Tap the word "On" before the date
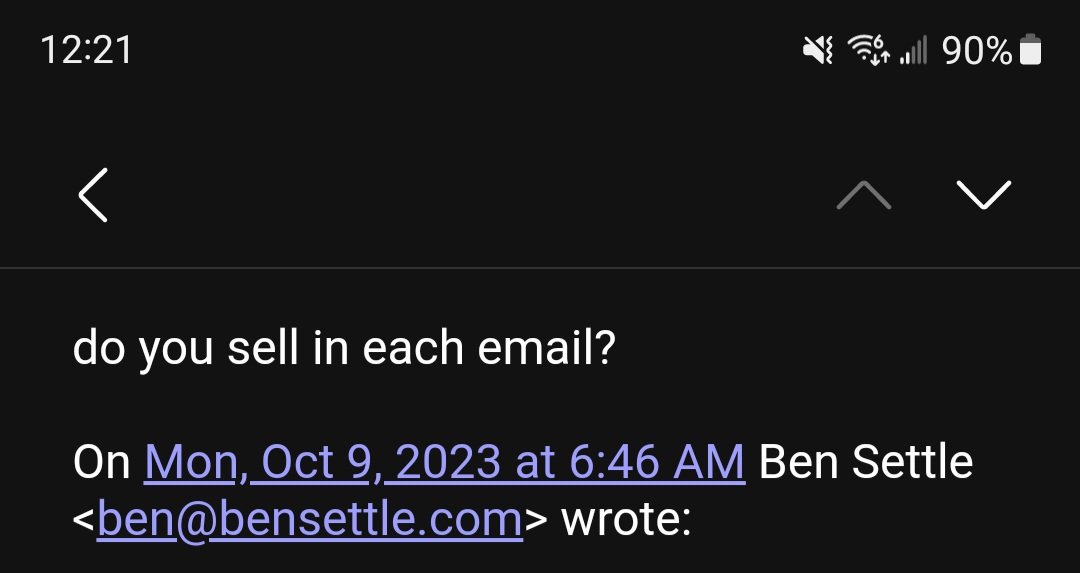 (x=102, y=462)
